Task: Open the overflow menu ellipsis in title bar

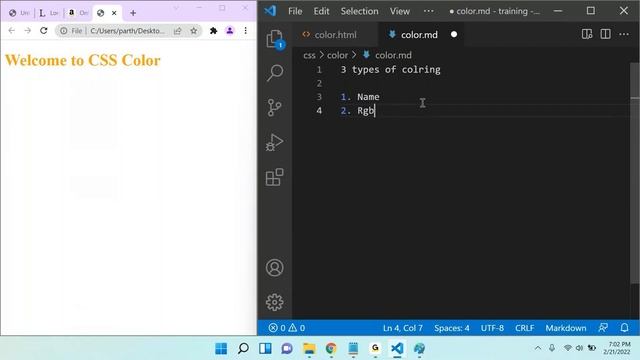Action: (429, 11)
